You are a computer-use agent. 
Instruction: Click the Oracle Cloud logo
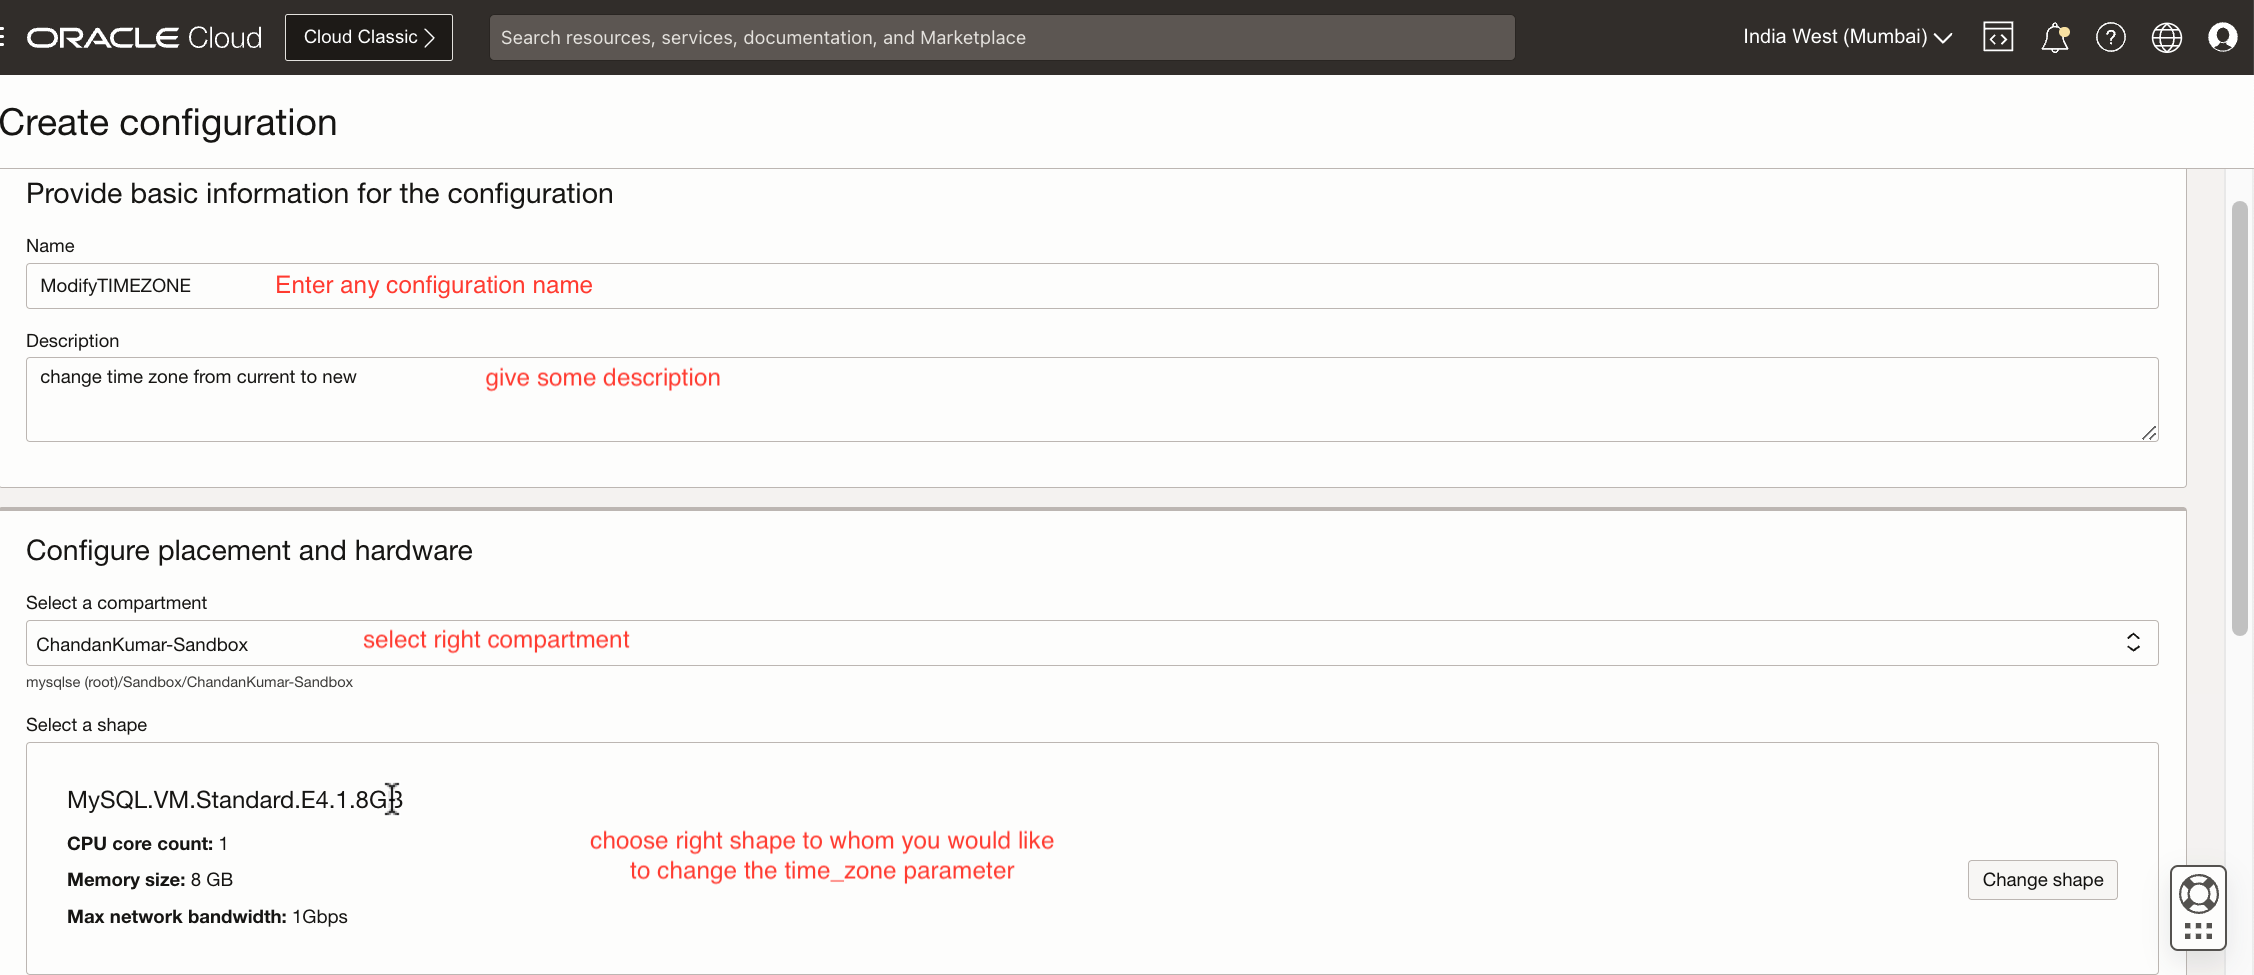pyautogui.click(x=145, y=37)
